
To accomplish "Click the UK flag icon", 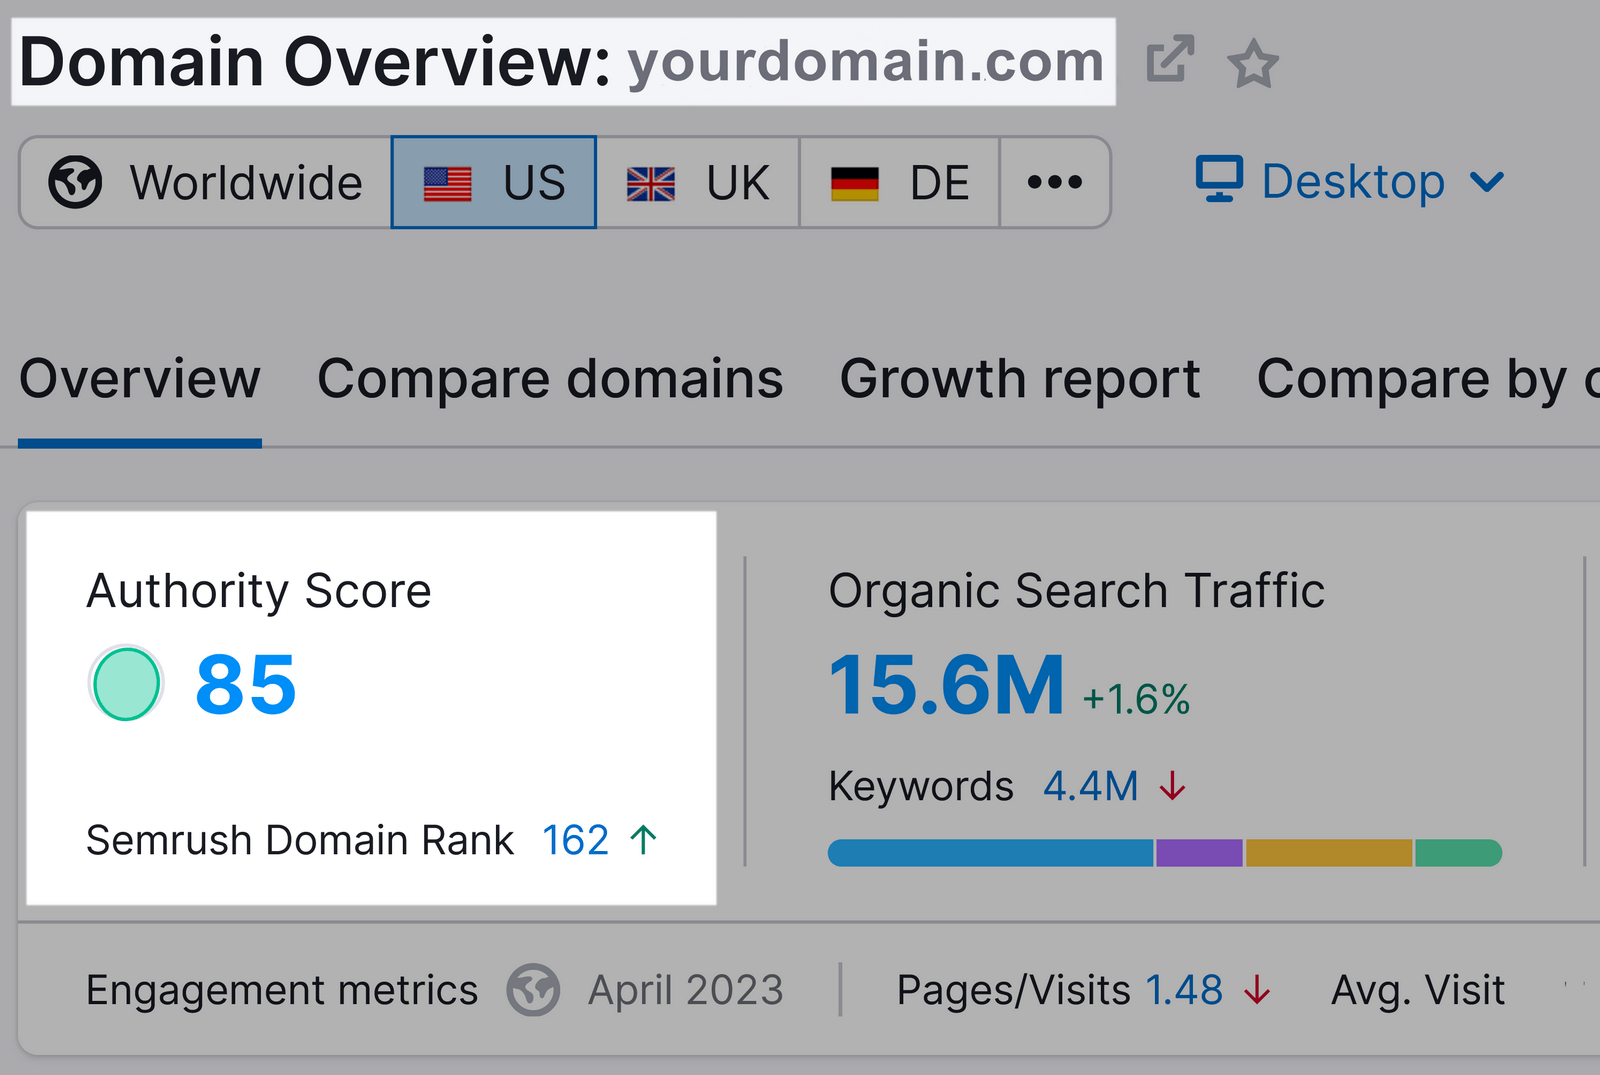I will point(651,181).
